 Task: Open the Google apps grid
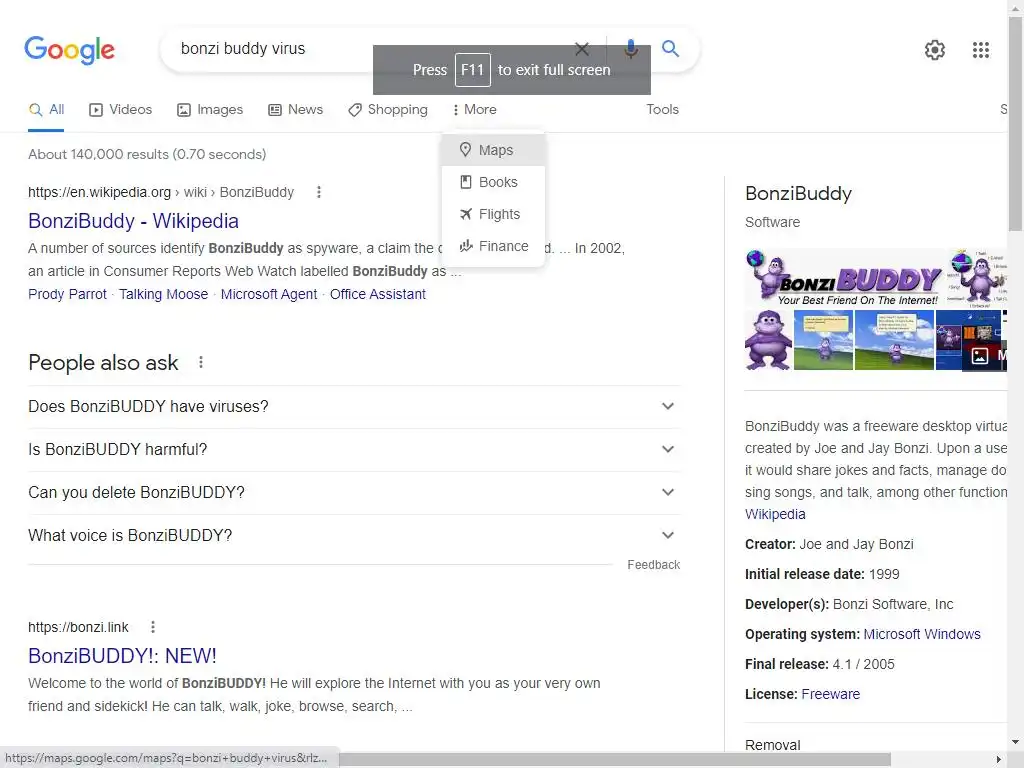click(x=980, y=50)
